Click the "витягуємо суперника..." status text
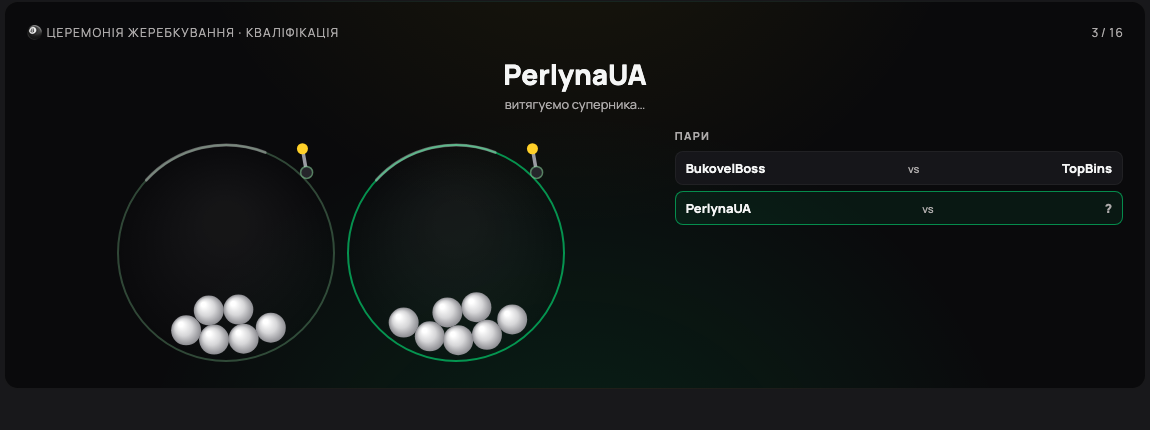The image size is (1150, 430). coord(575,105)
